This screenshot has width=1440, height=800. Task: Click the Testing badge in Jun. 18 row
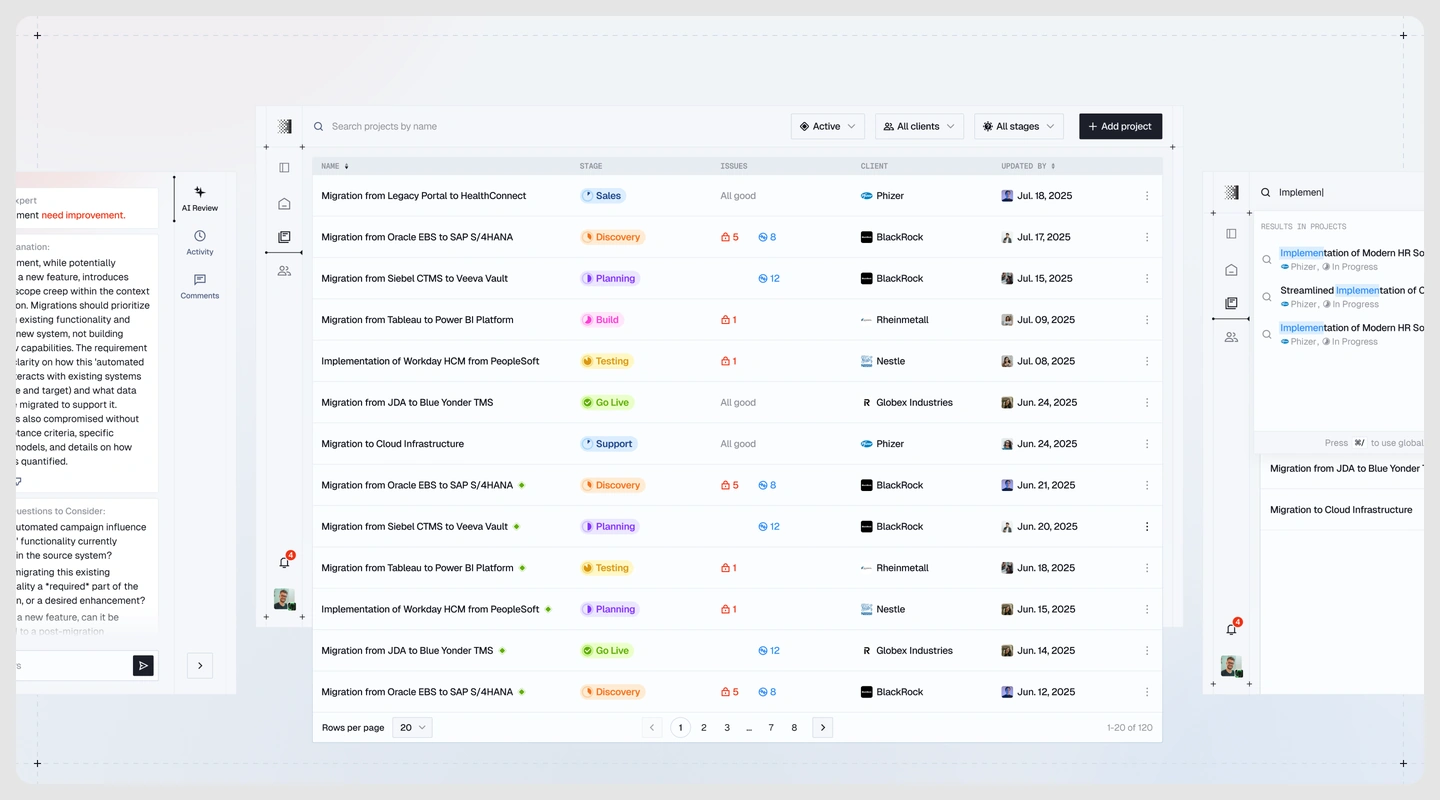tap(607, 568)
